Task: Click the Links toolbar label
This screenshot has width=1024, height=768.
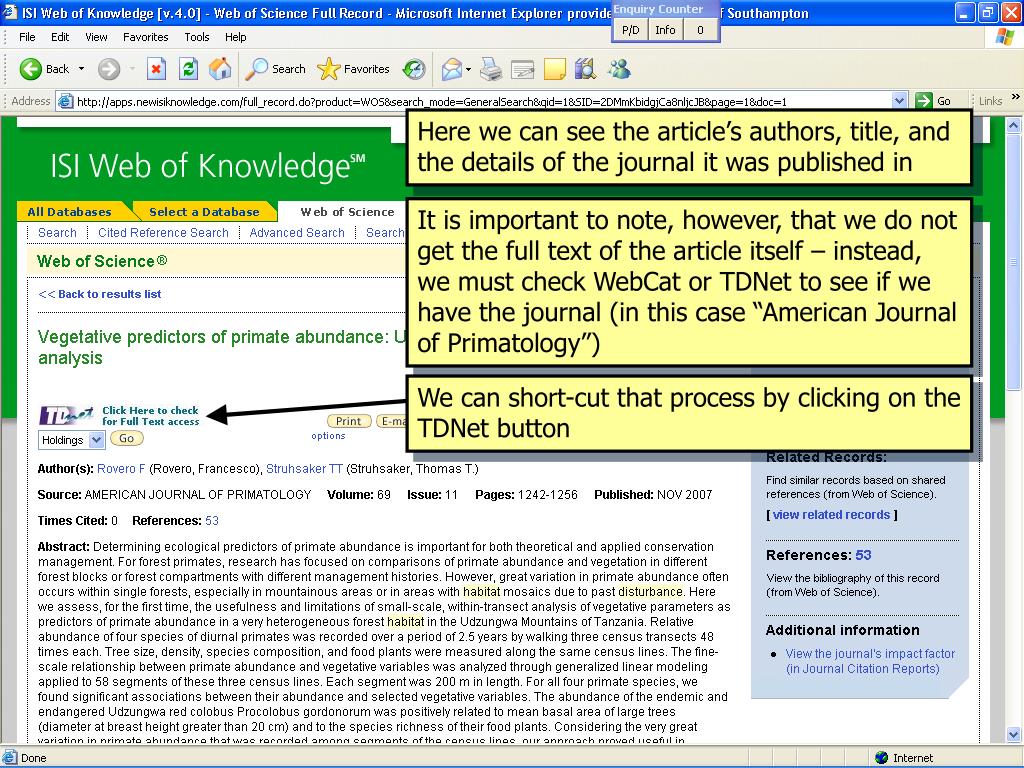Action: (x=990, y=101)
